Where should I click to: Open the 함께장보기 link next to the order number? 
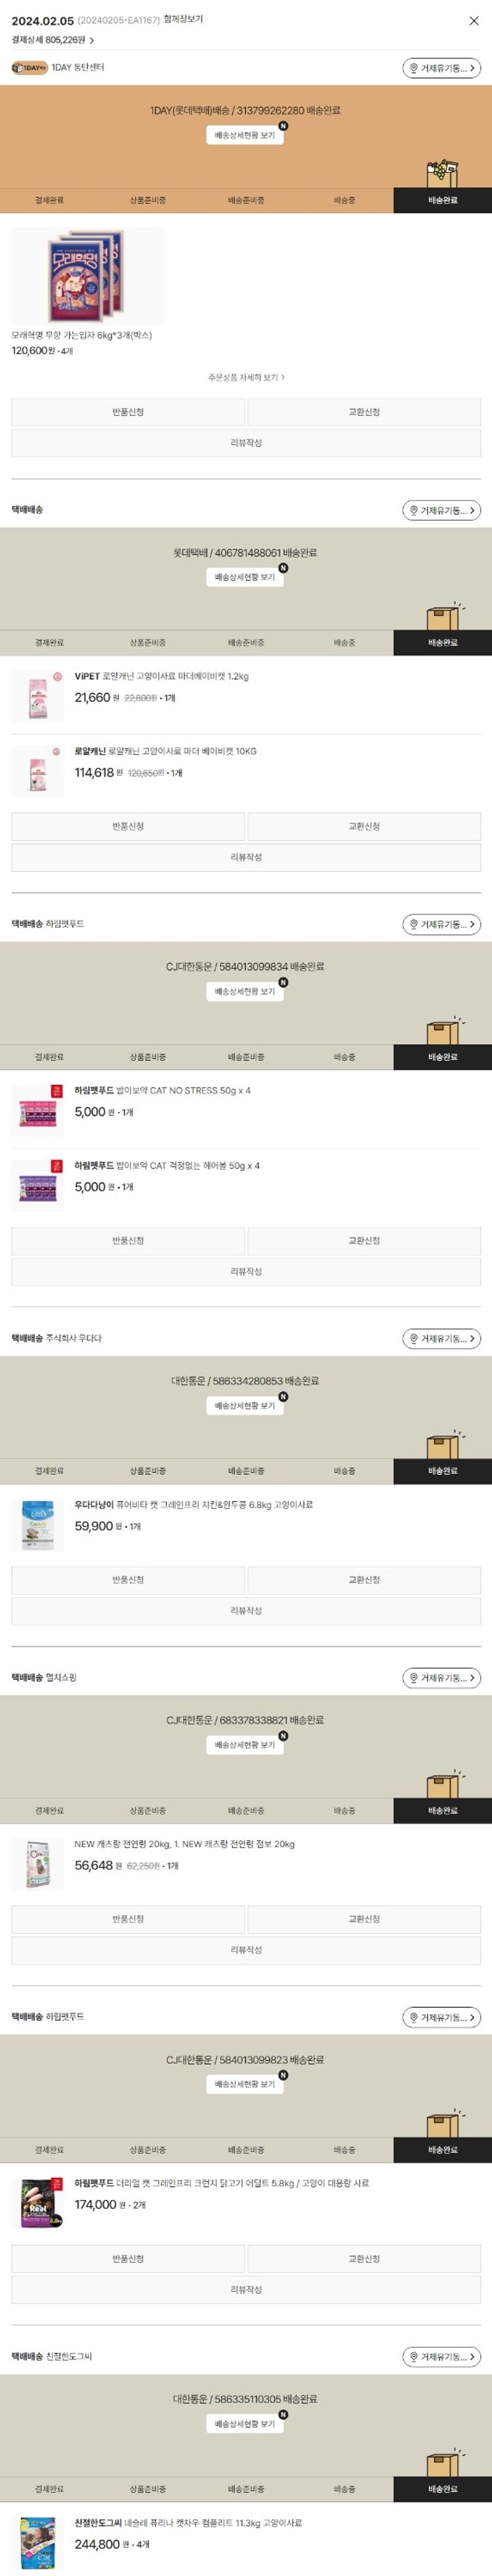[183, 19]
